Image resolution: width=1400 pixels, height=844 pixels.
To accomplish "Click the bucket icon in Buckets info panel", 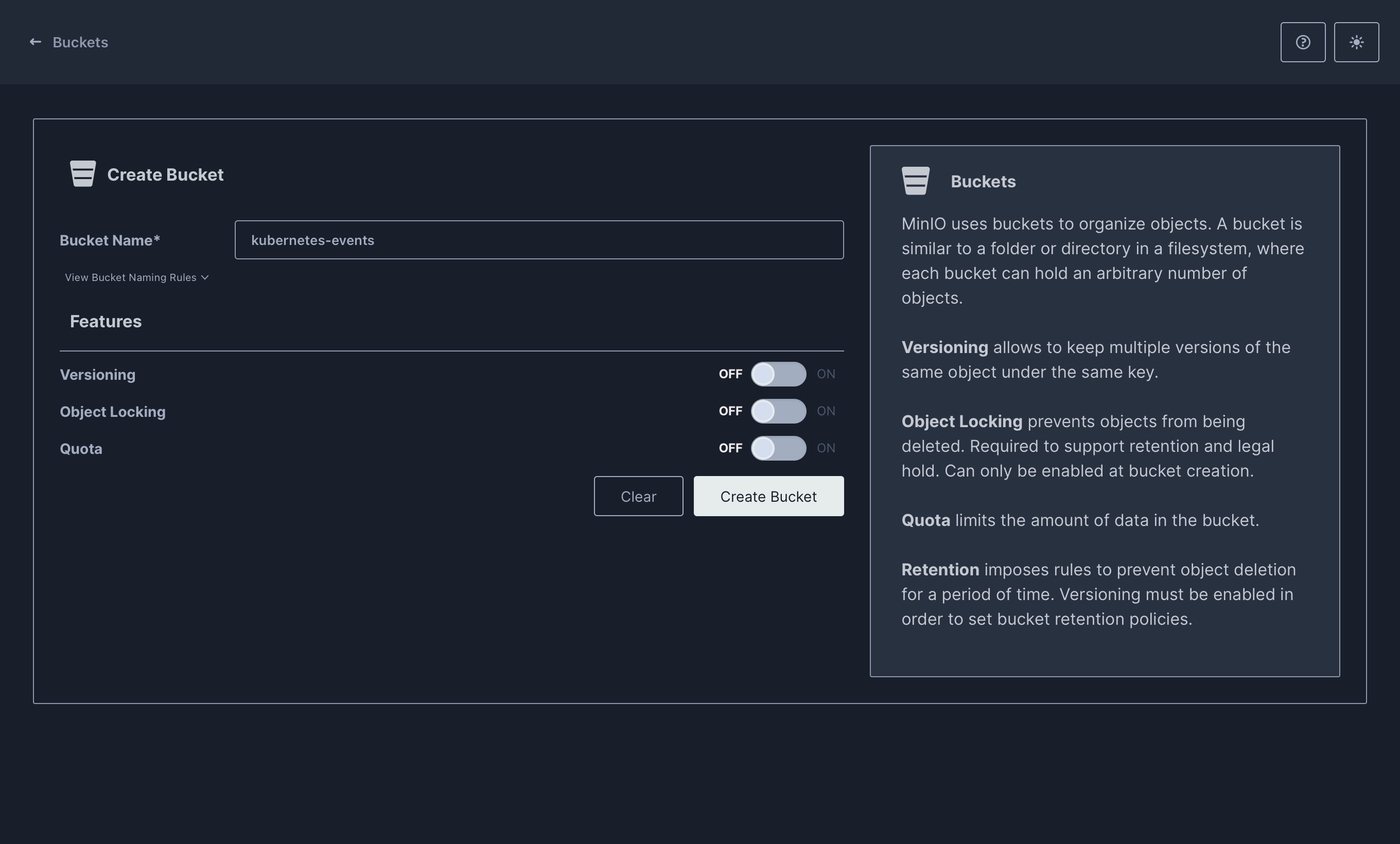I will tap(915, 181).
